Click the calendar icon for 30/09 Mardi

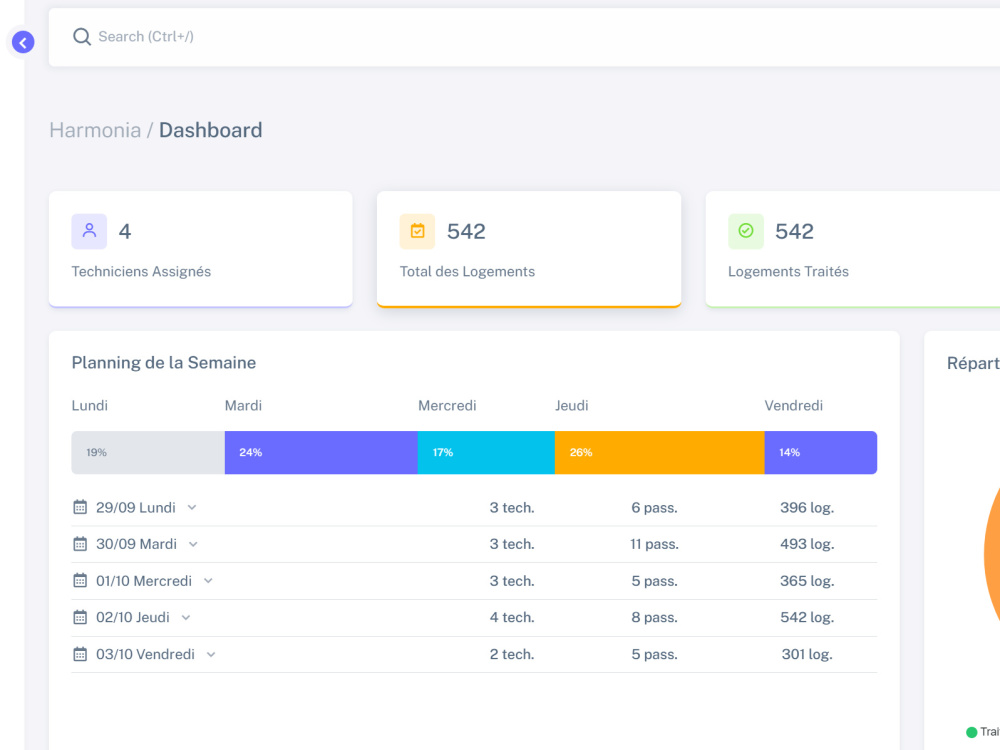(80, 544)
